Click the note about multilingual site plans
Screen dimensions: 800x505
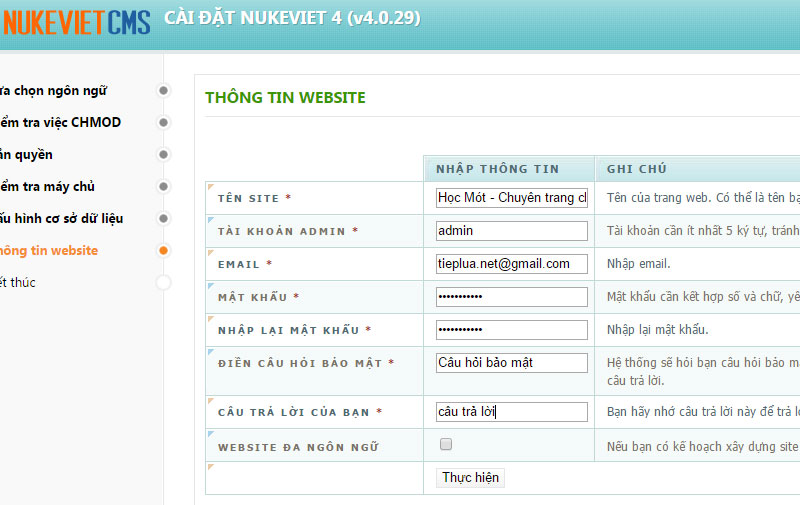pos(703,446)
